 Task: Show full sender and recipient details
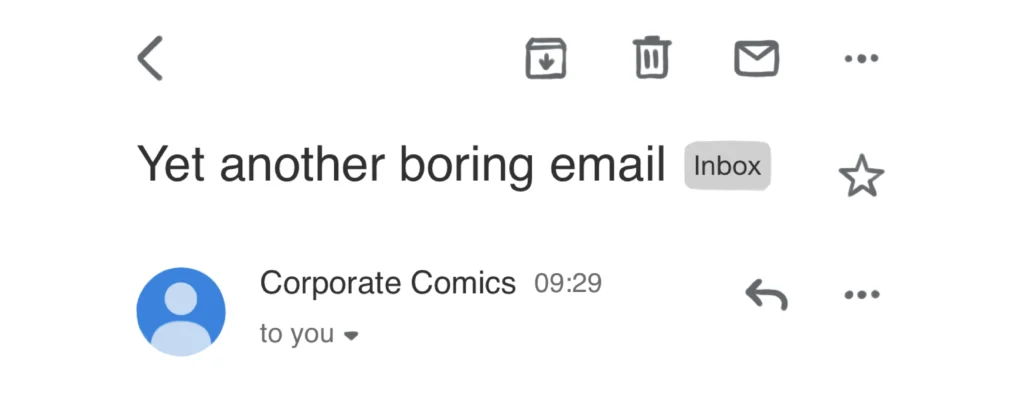(351, 336)
